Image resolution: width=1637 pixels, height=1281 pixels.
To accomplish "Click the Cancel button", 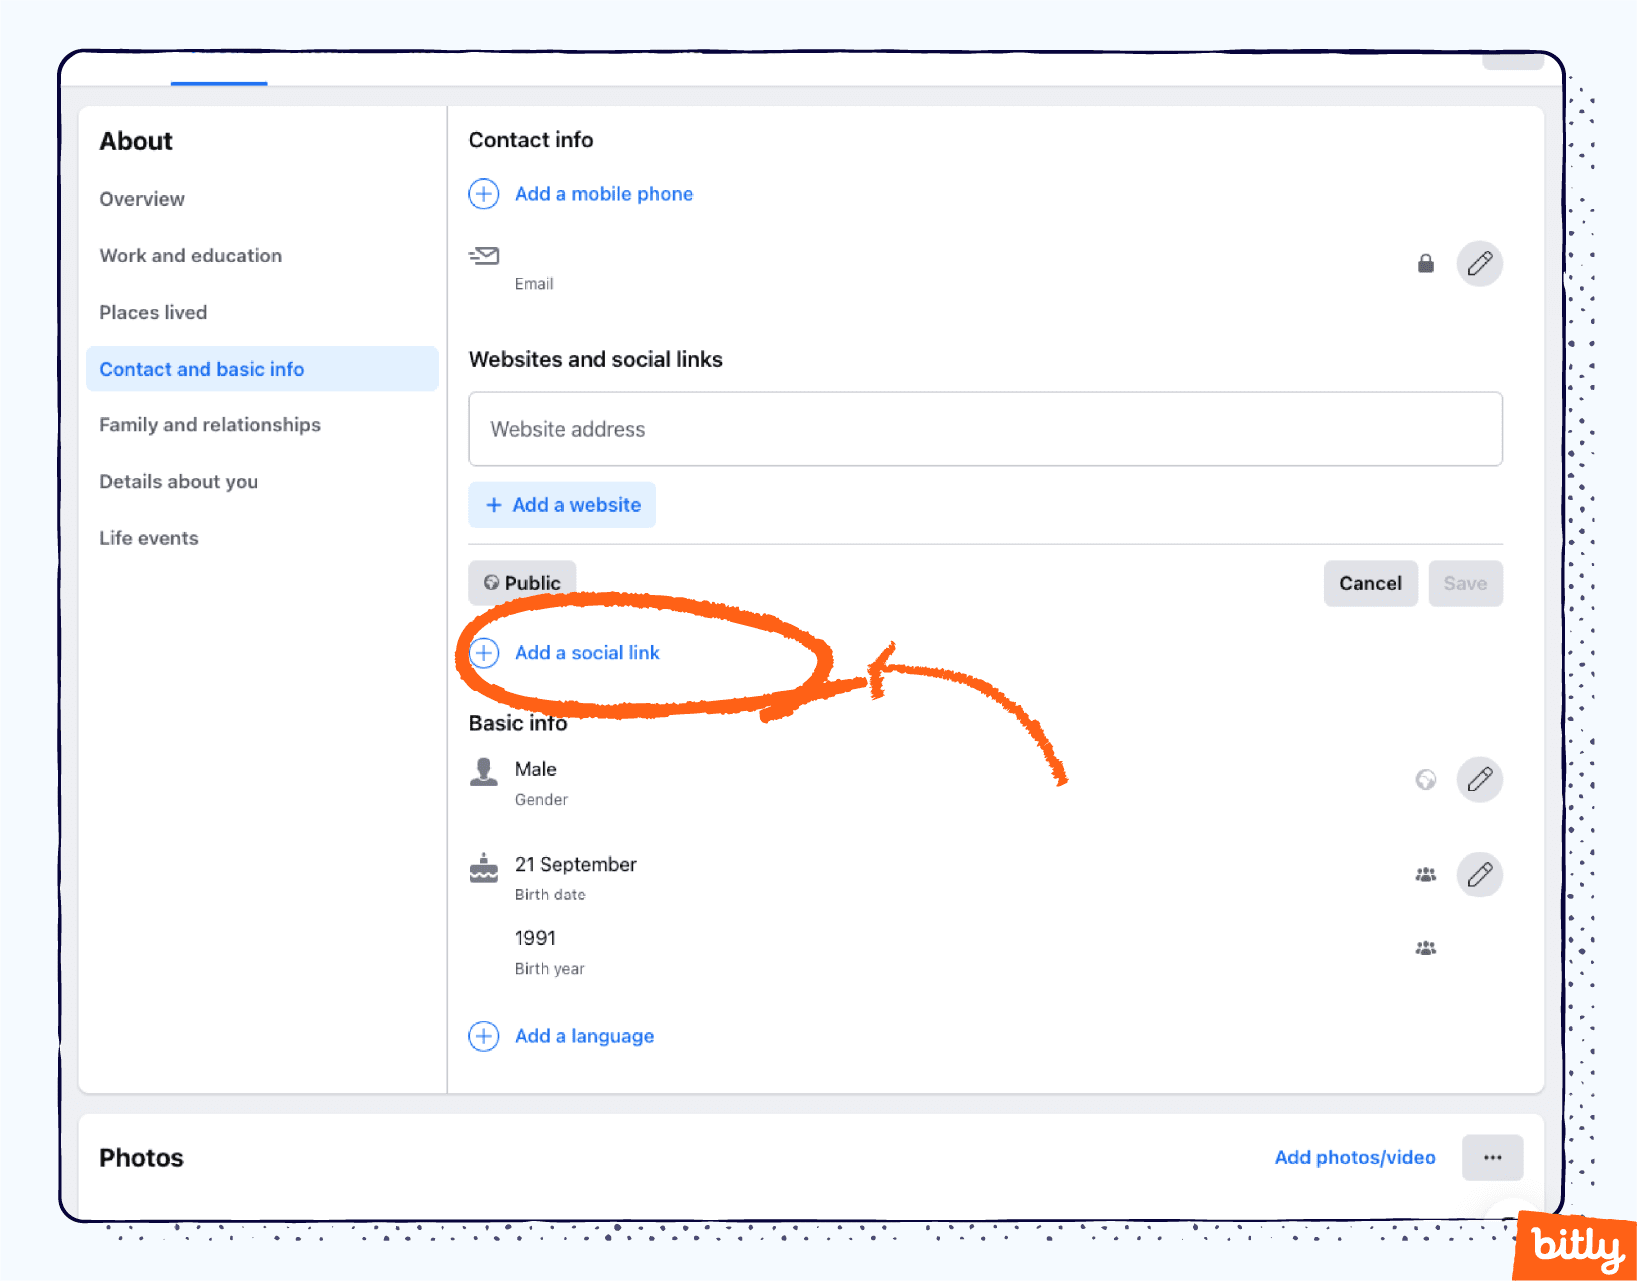I will [x=1370, y=583].
